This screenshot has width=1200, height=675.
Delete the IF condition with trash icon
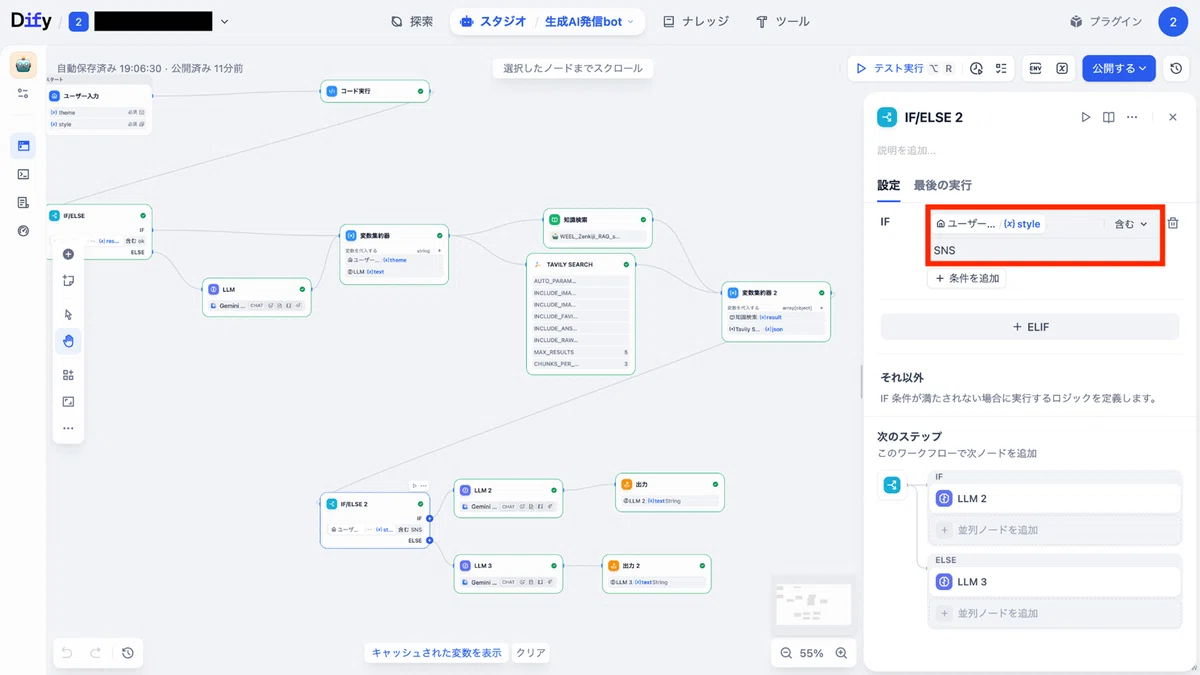click(x=1173, y=223)
